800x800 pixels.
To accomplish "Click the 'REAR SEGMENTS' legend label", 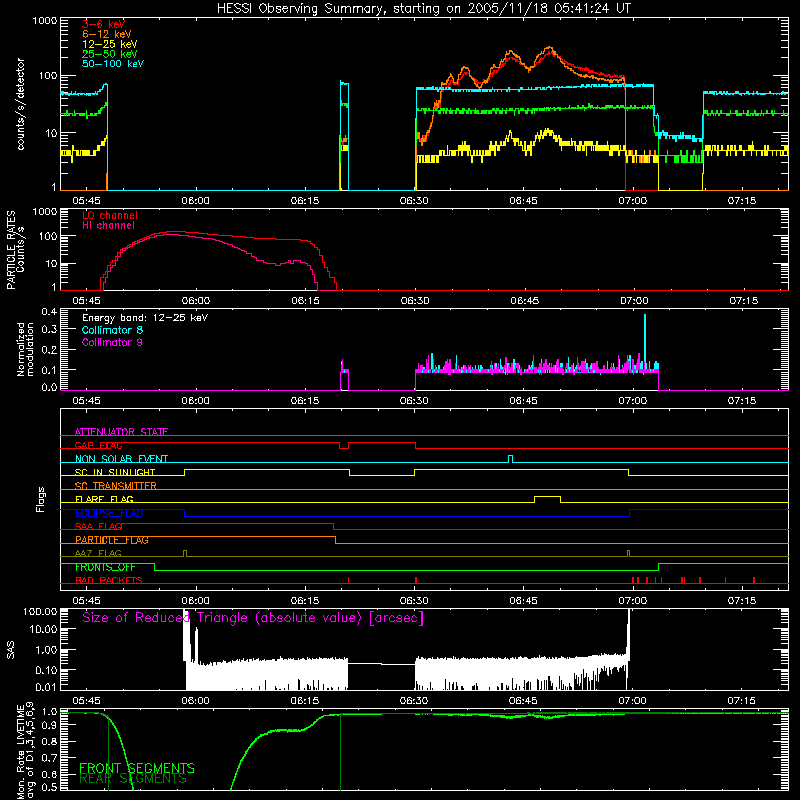I will pos(133,779).
